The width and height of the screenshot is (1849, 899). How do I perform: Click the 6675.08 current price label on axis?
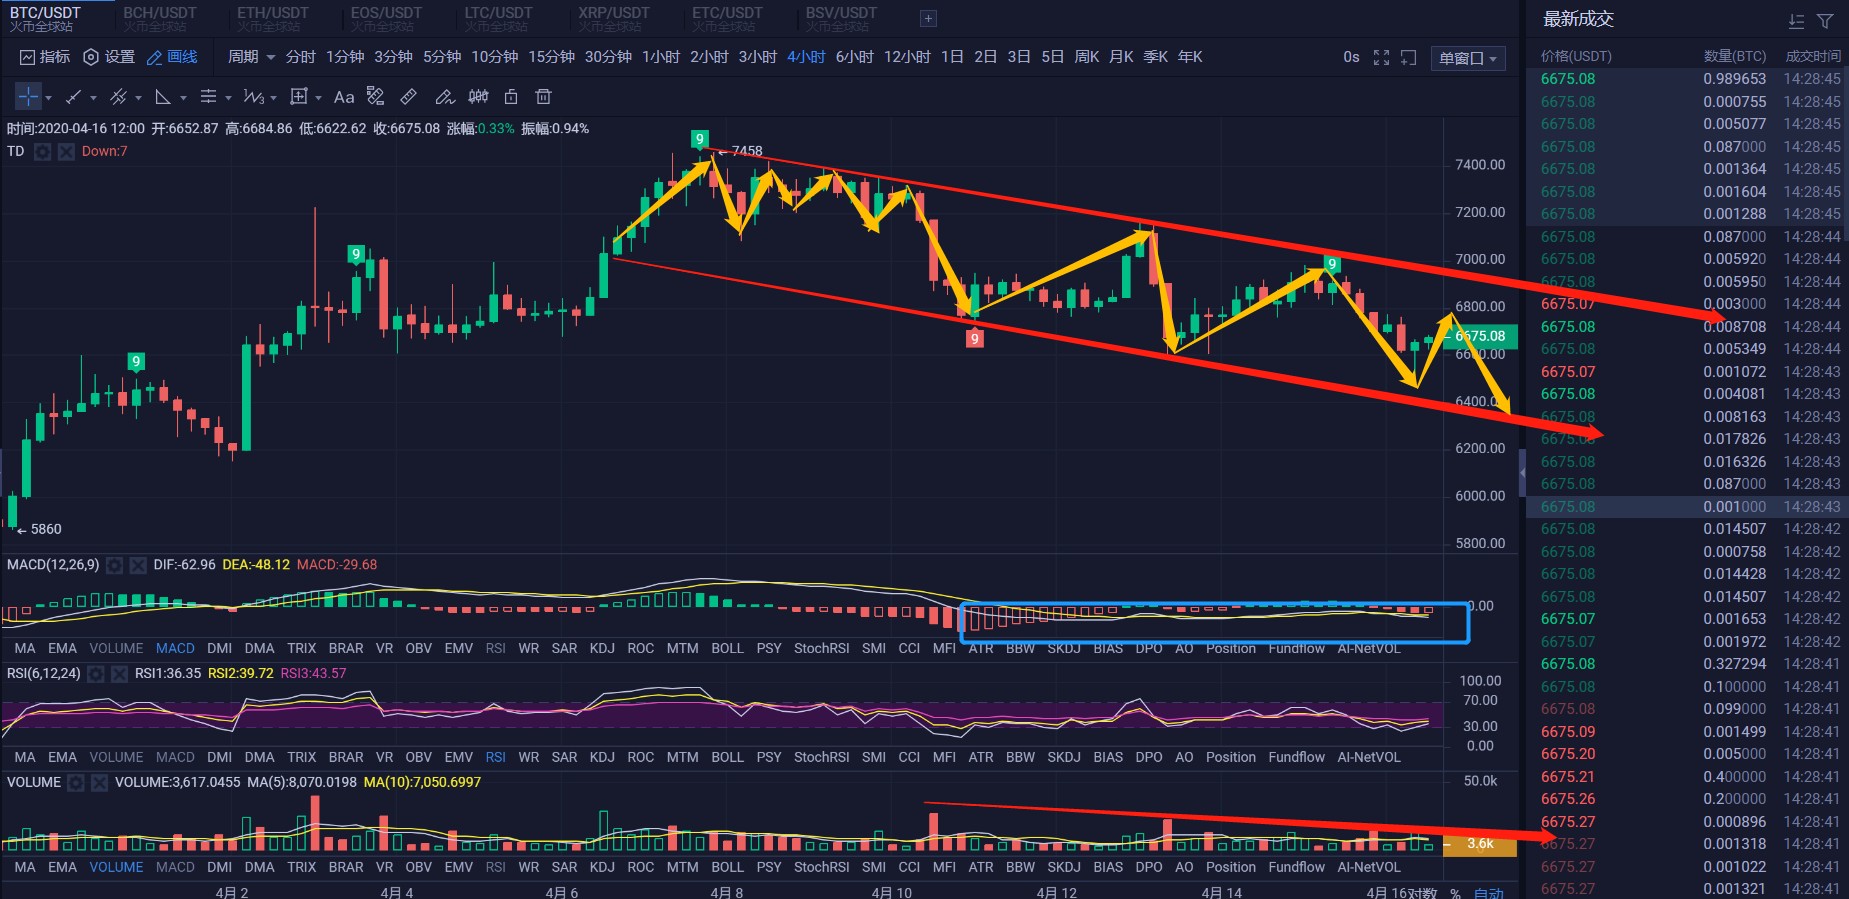click(x=1481, y=336)
